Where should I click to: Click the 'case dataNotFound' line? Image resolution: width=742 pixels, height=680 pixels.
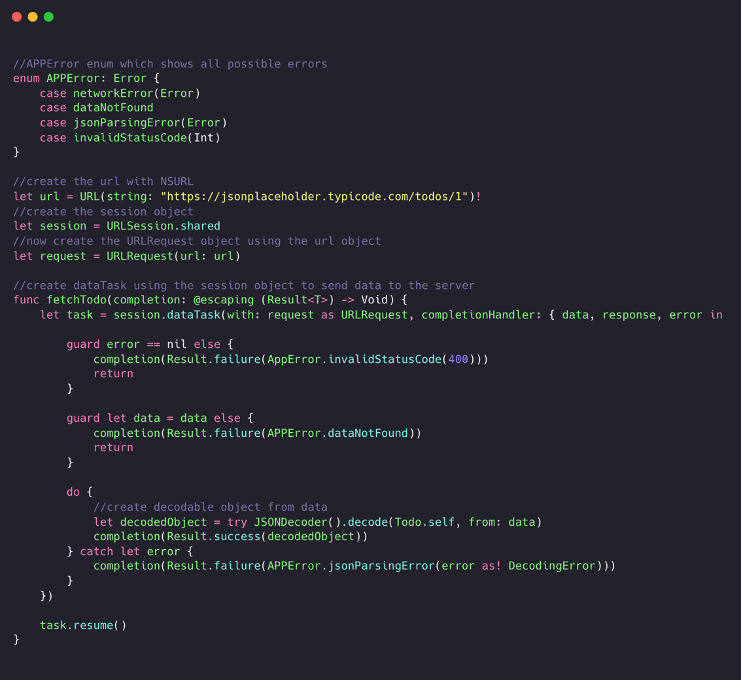[x=97, y=108]
